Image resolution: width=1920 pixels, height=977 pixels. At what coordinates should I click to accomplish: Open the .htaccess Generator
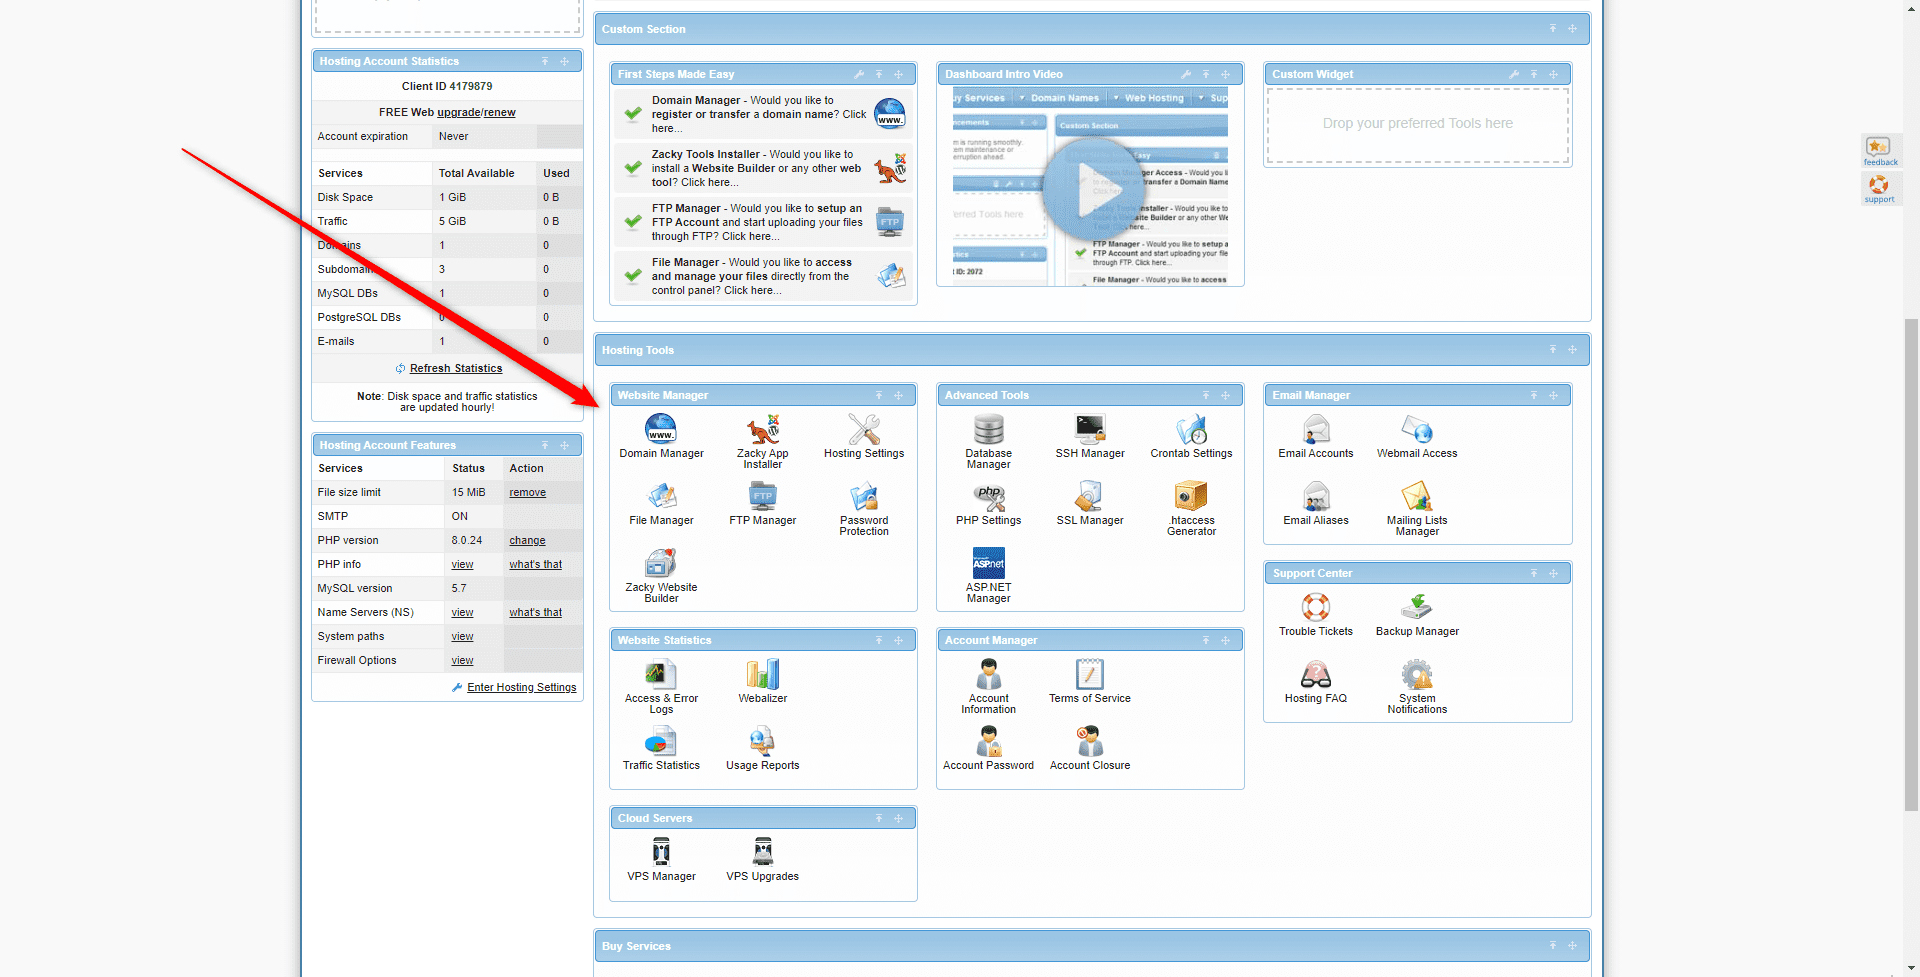coord(1190,503)
